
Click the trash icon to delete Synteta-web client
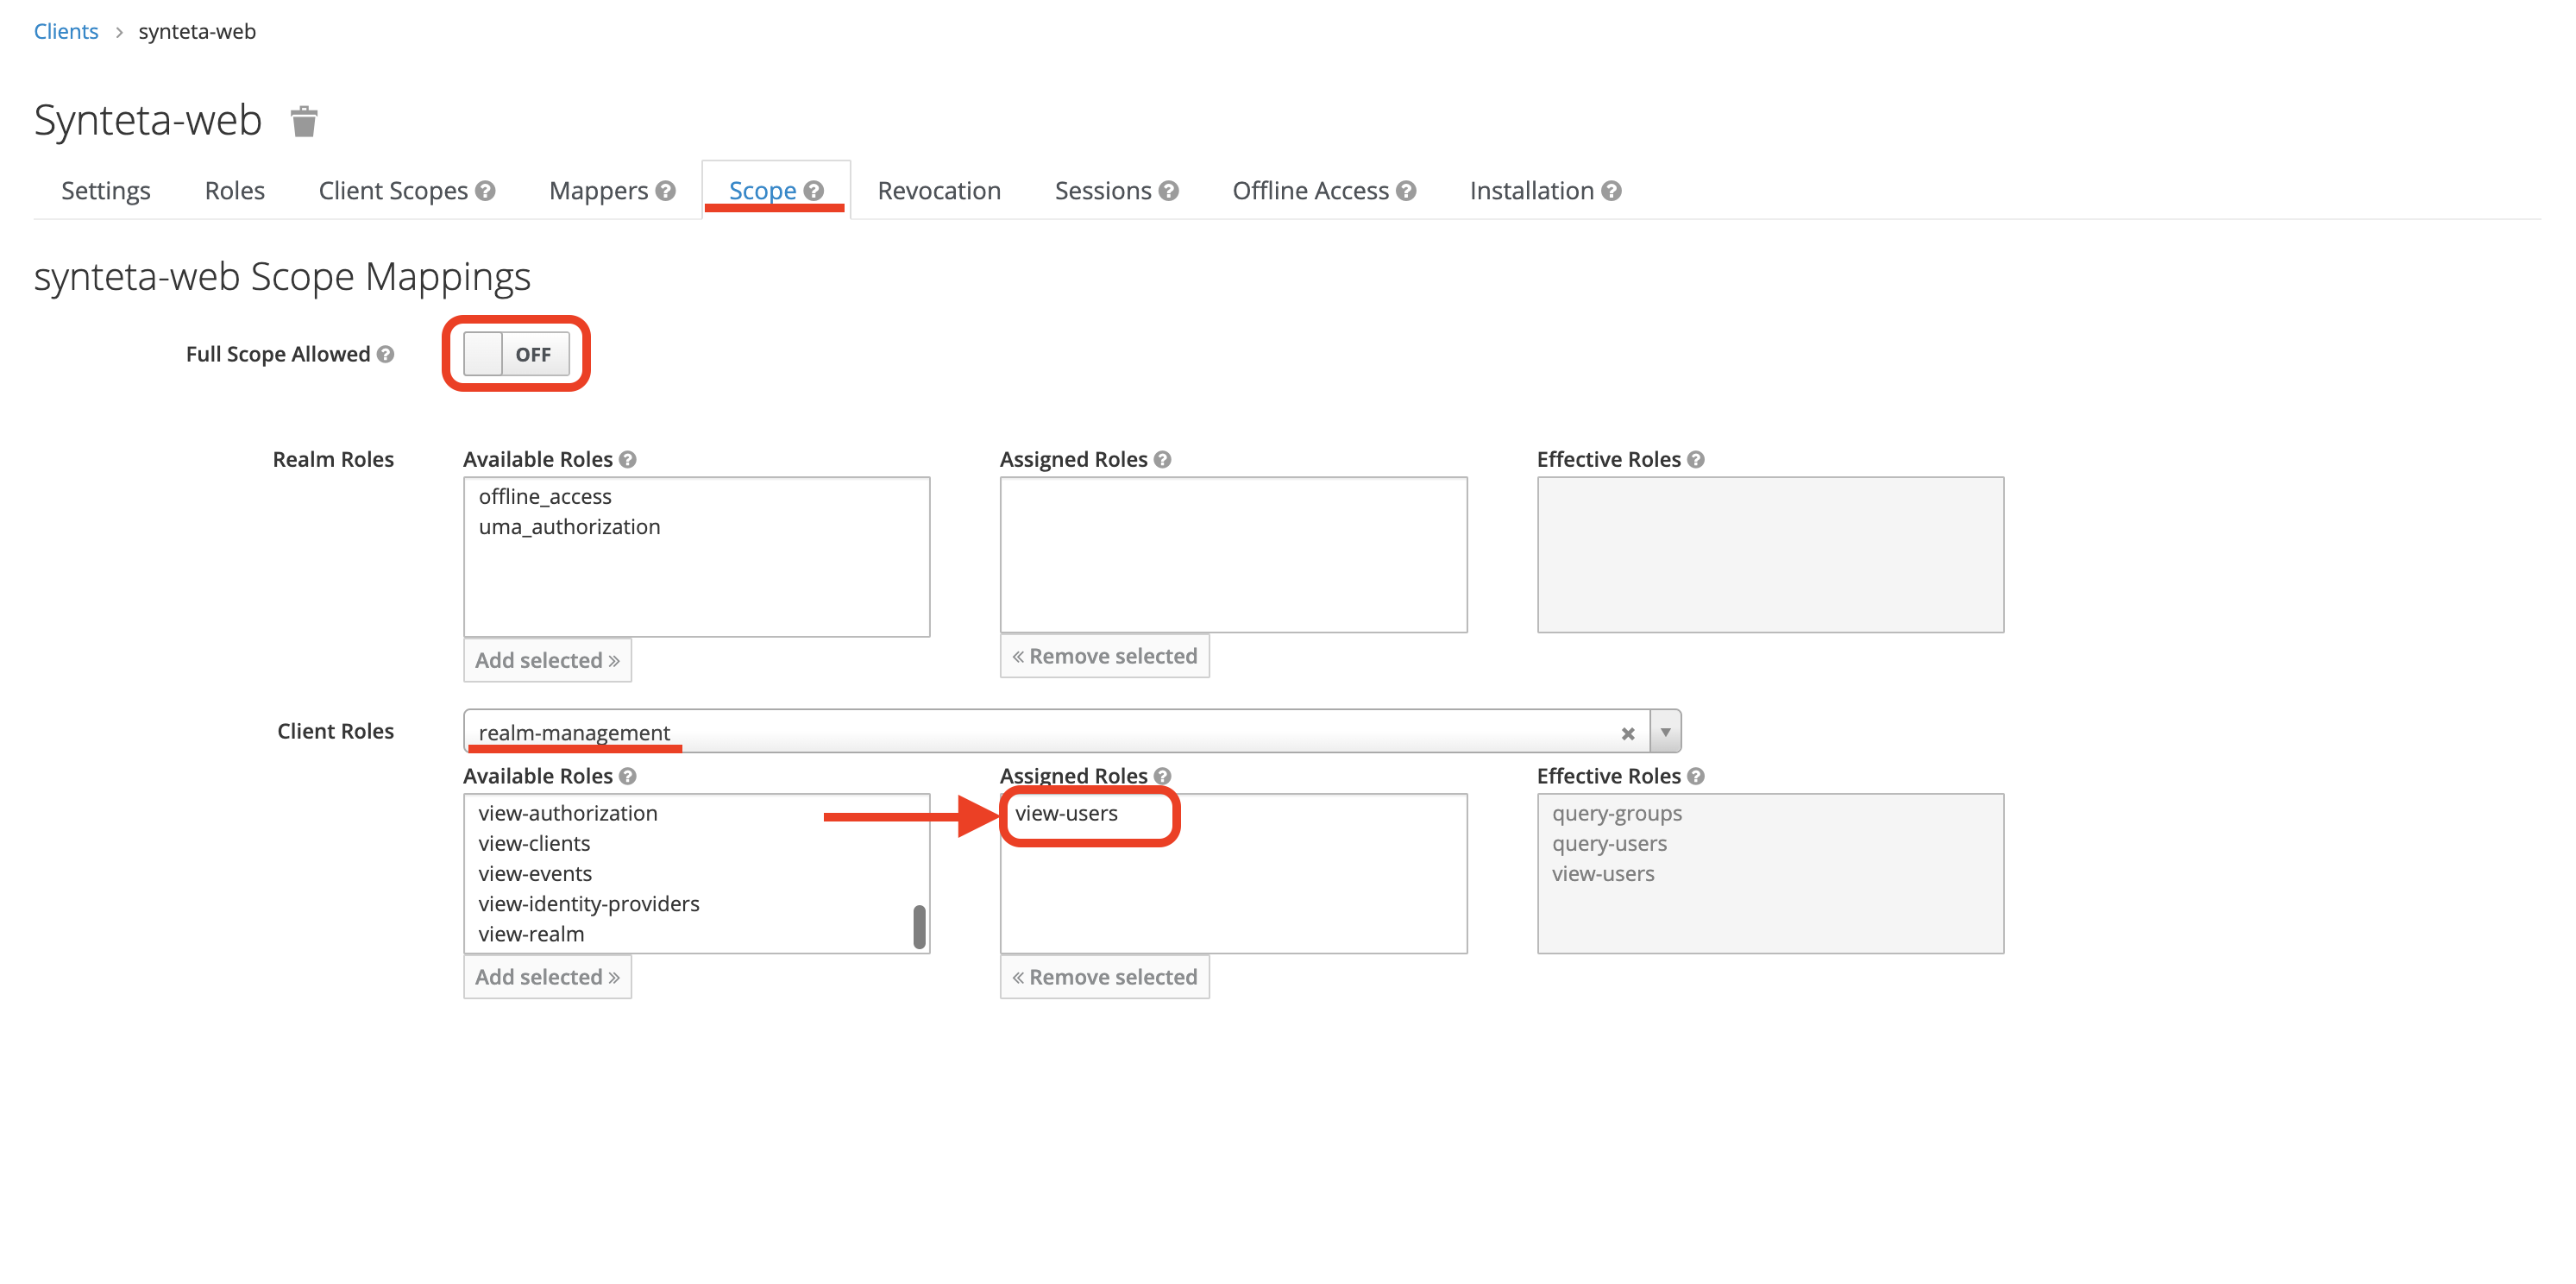click(304, 121)
